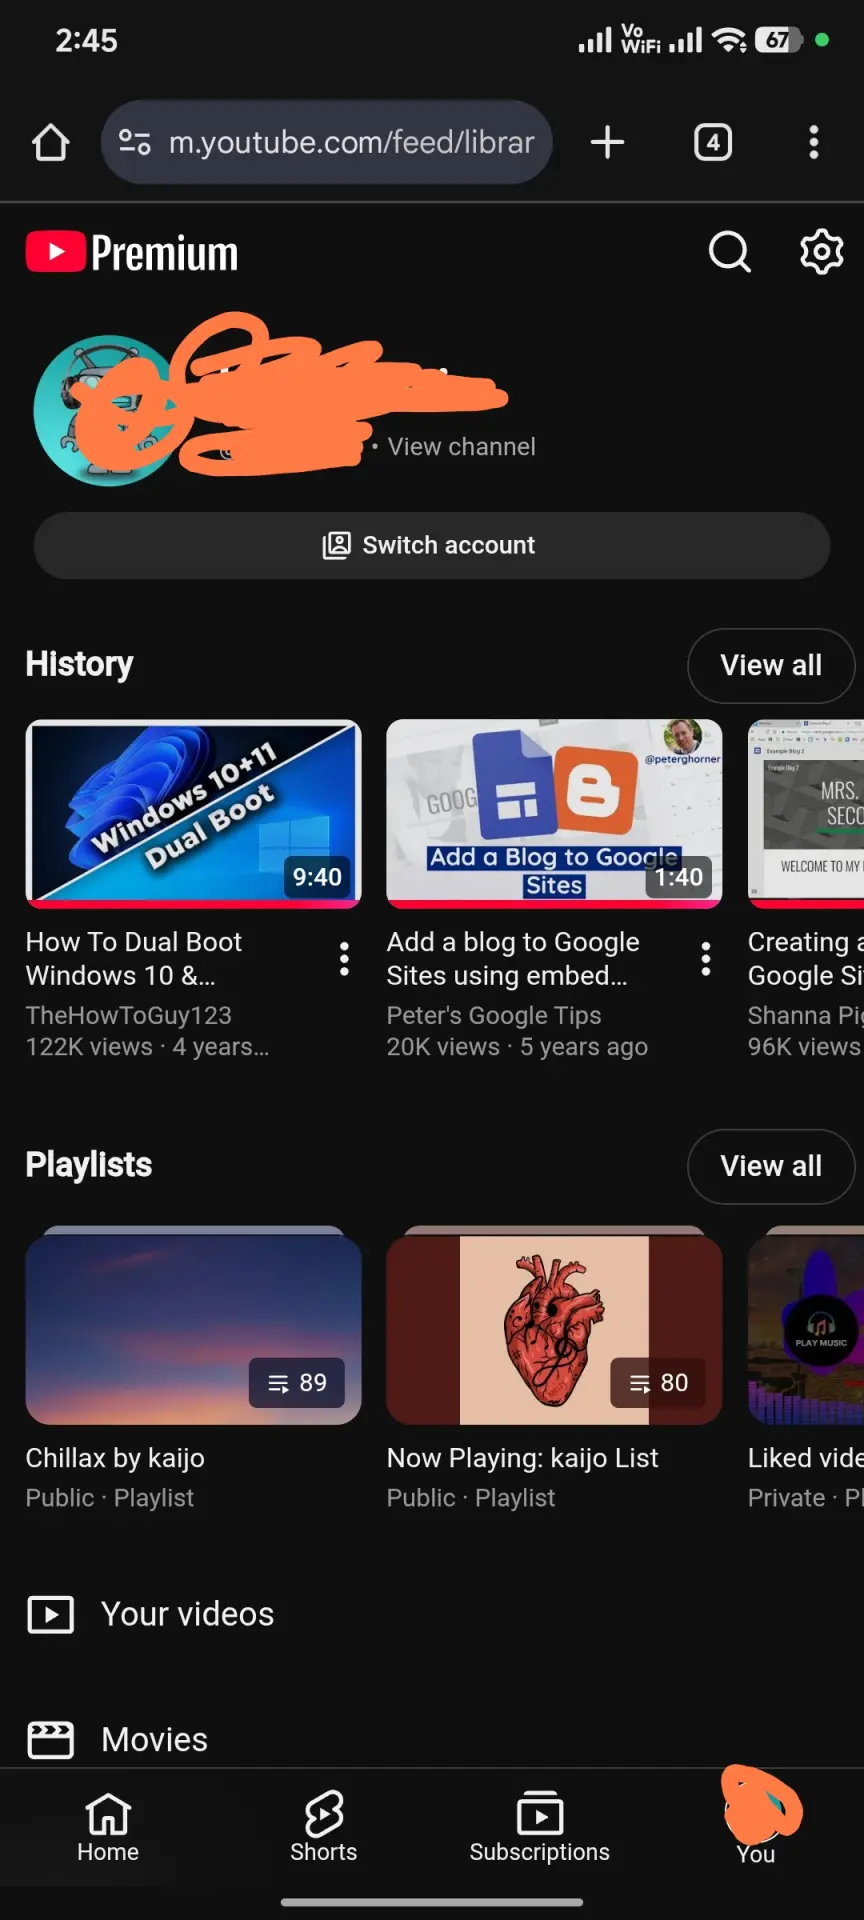The height and width of the screenshot is (1920, 864).
Task: Open the Chillax by kaijo playlist thumbnail
Action: 193,1325
